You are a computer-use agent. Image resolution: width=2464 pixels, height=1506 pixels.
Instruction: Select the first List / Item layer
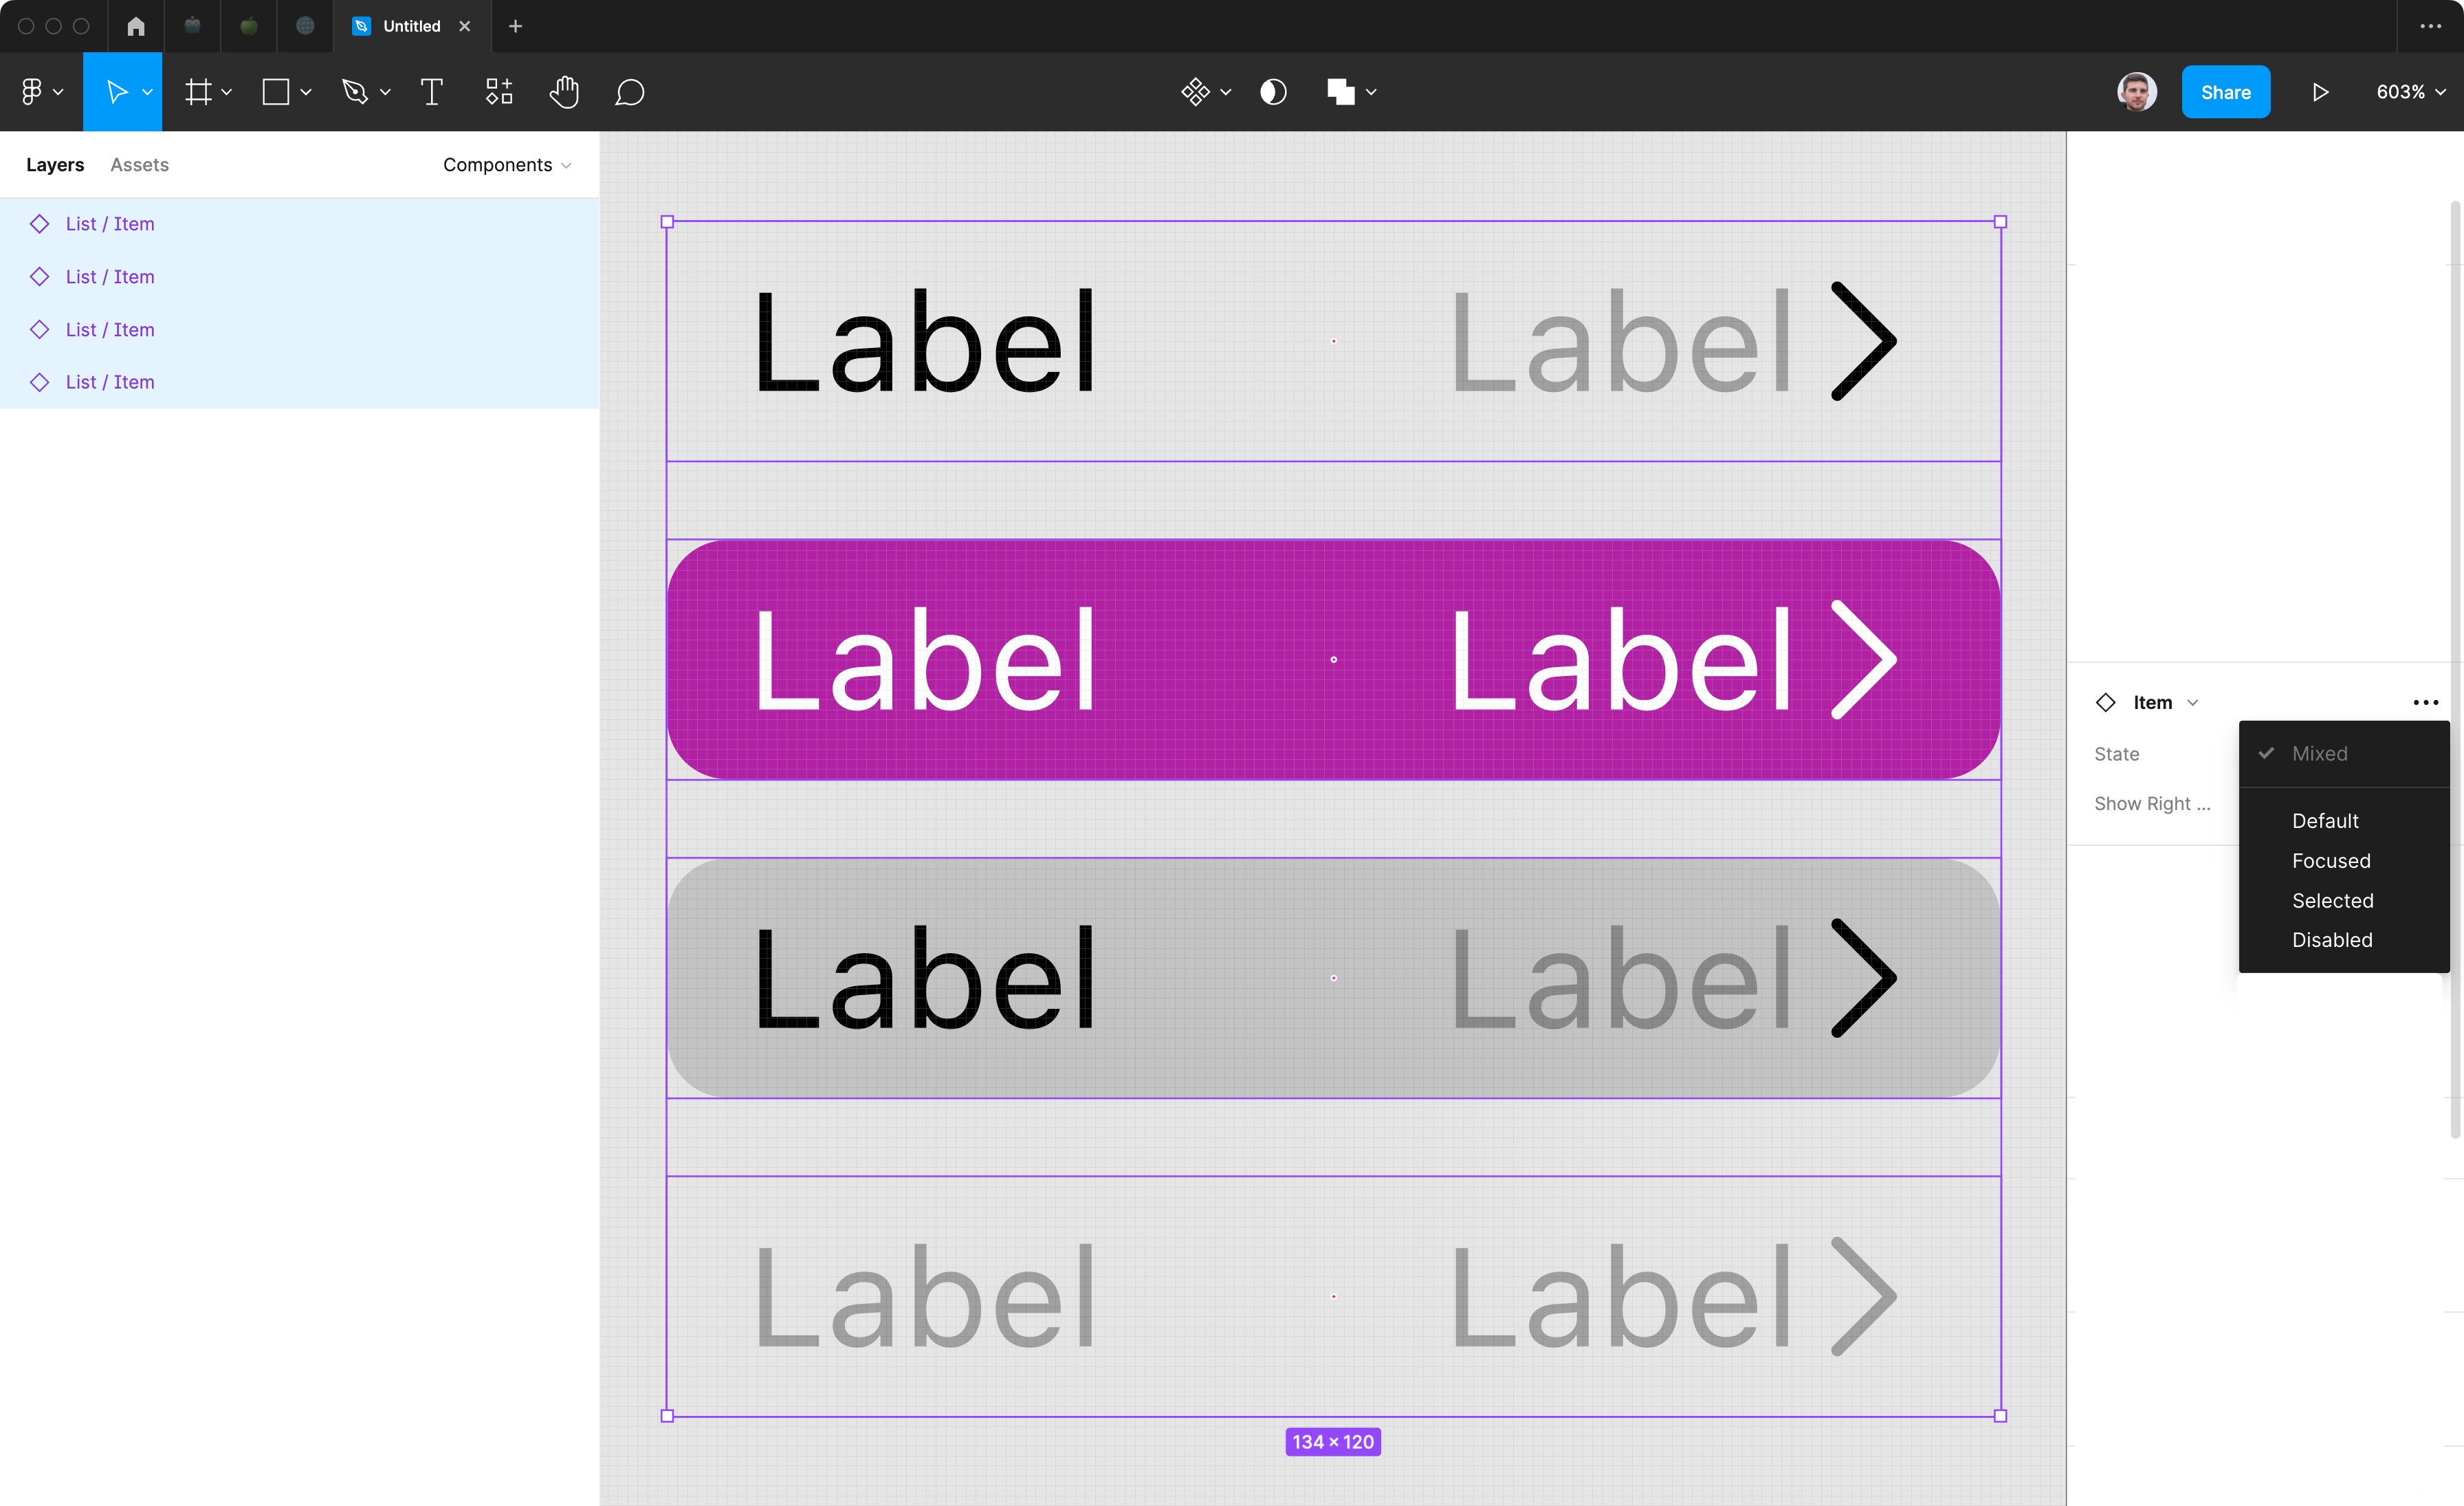click(110, 224)
